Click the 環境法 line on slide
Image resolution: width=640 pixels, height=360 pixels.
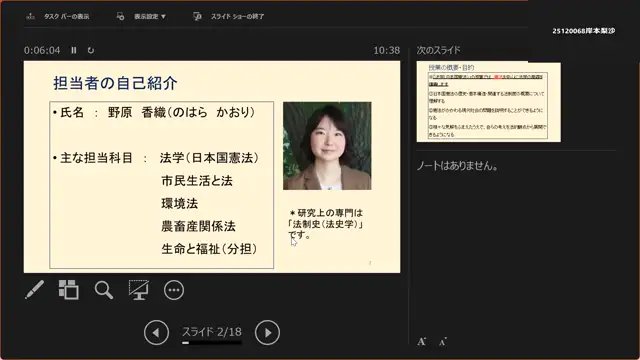pos(179,203)
